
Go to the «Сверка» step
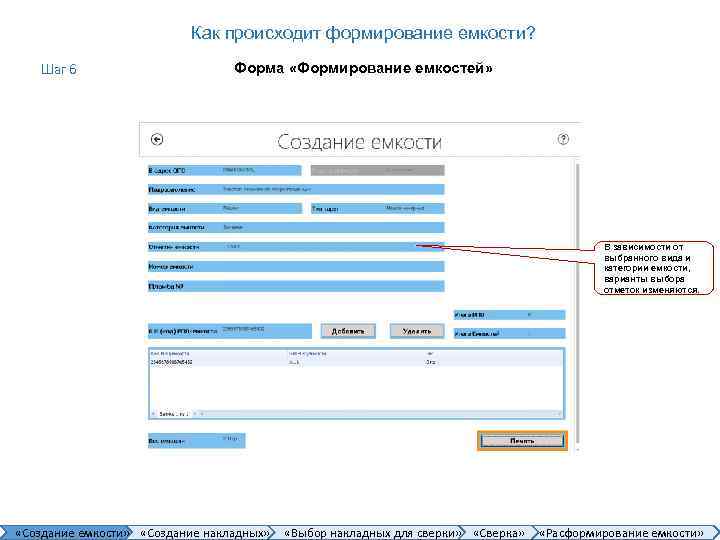pyautogui.click(x=499, y=533)
